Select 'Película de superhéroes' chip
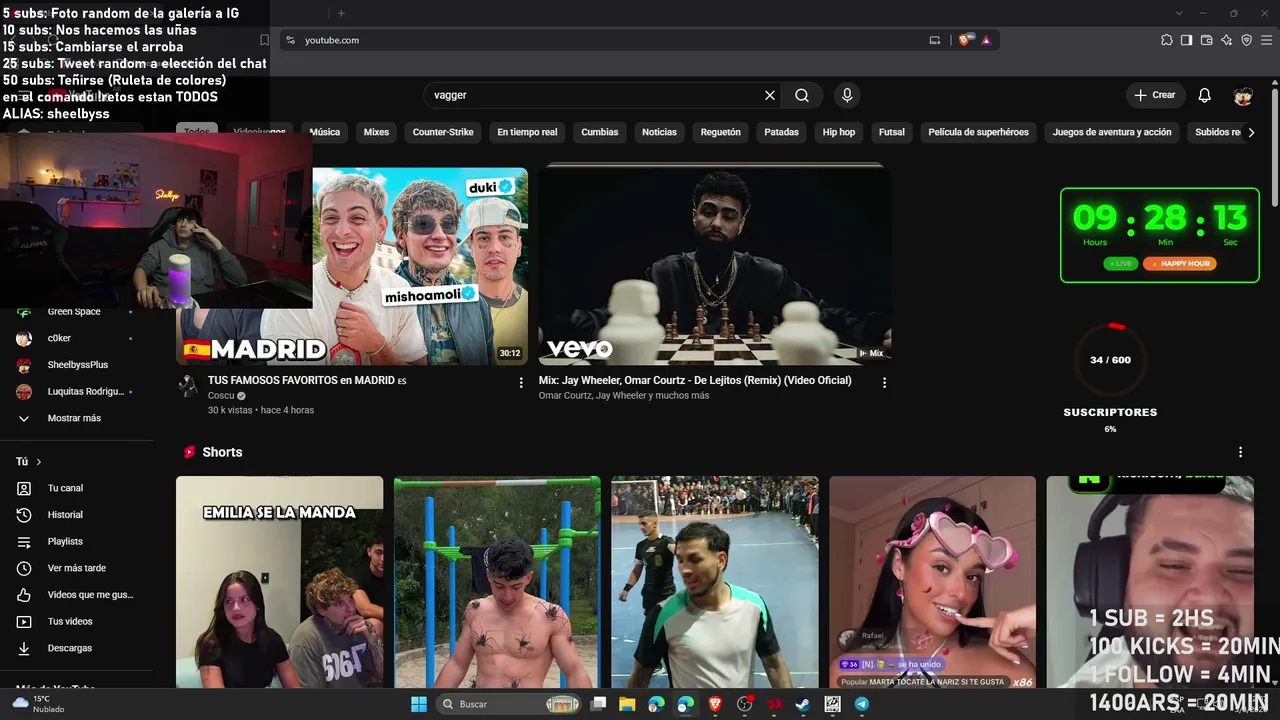The width and height of the screenshot is (1280, 720). coord(978,132)
